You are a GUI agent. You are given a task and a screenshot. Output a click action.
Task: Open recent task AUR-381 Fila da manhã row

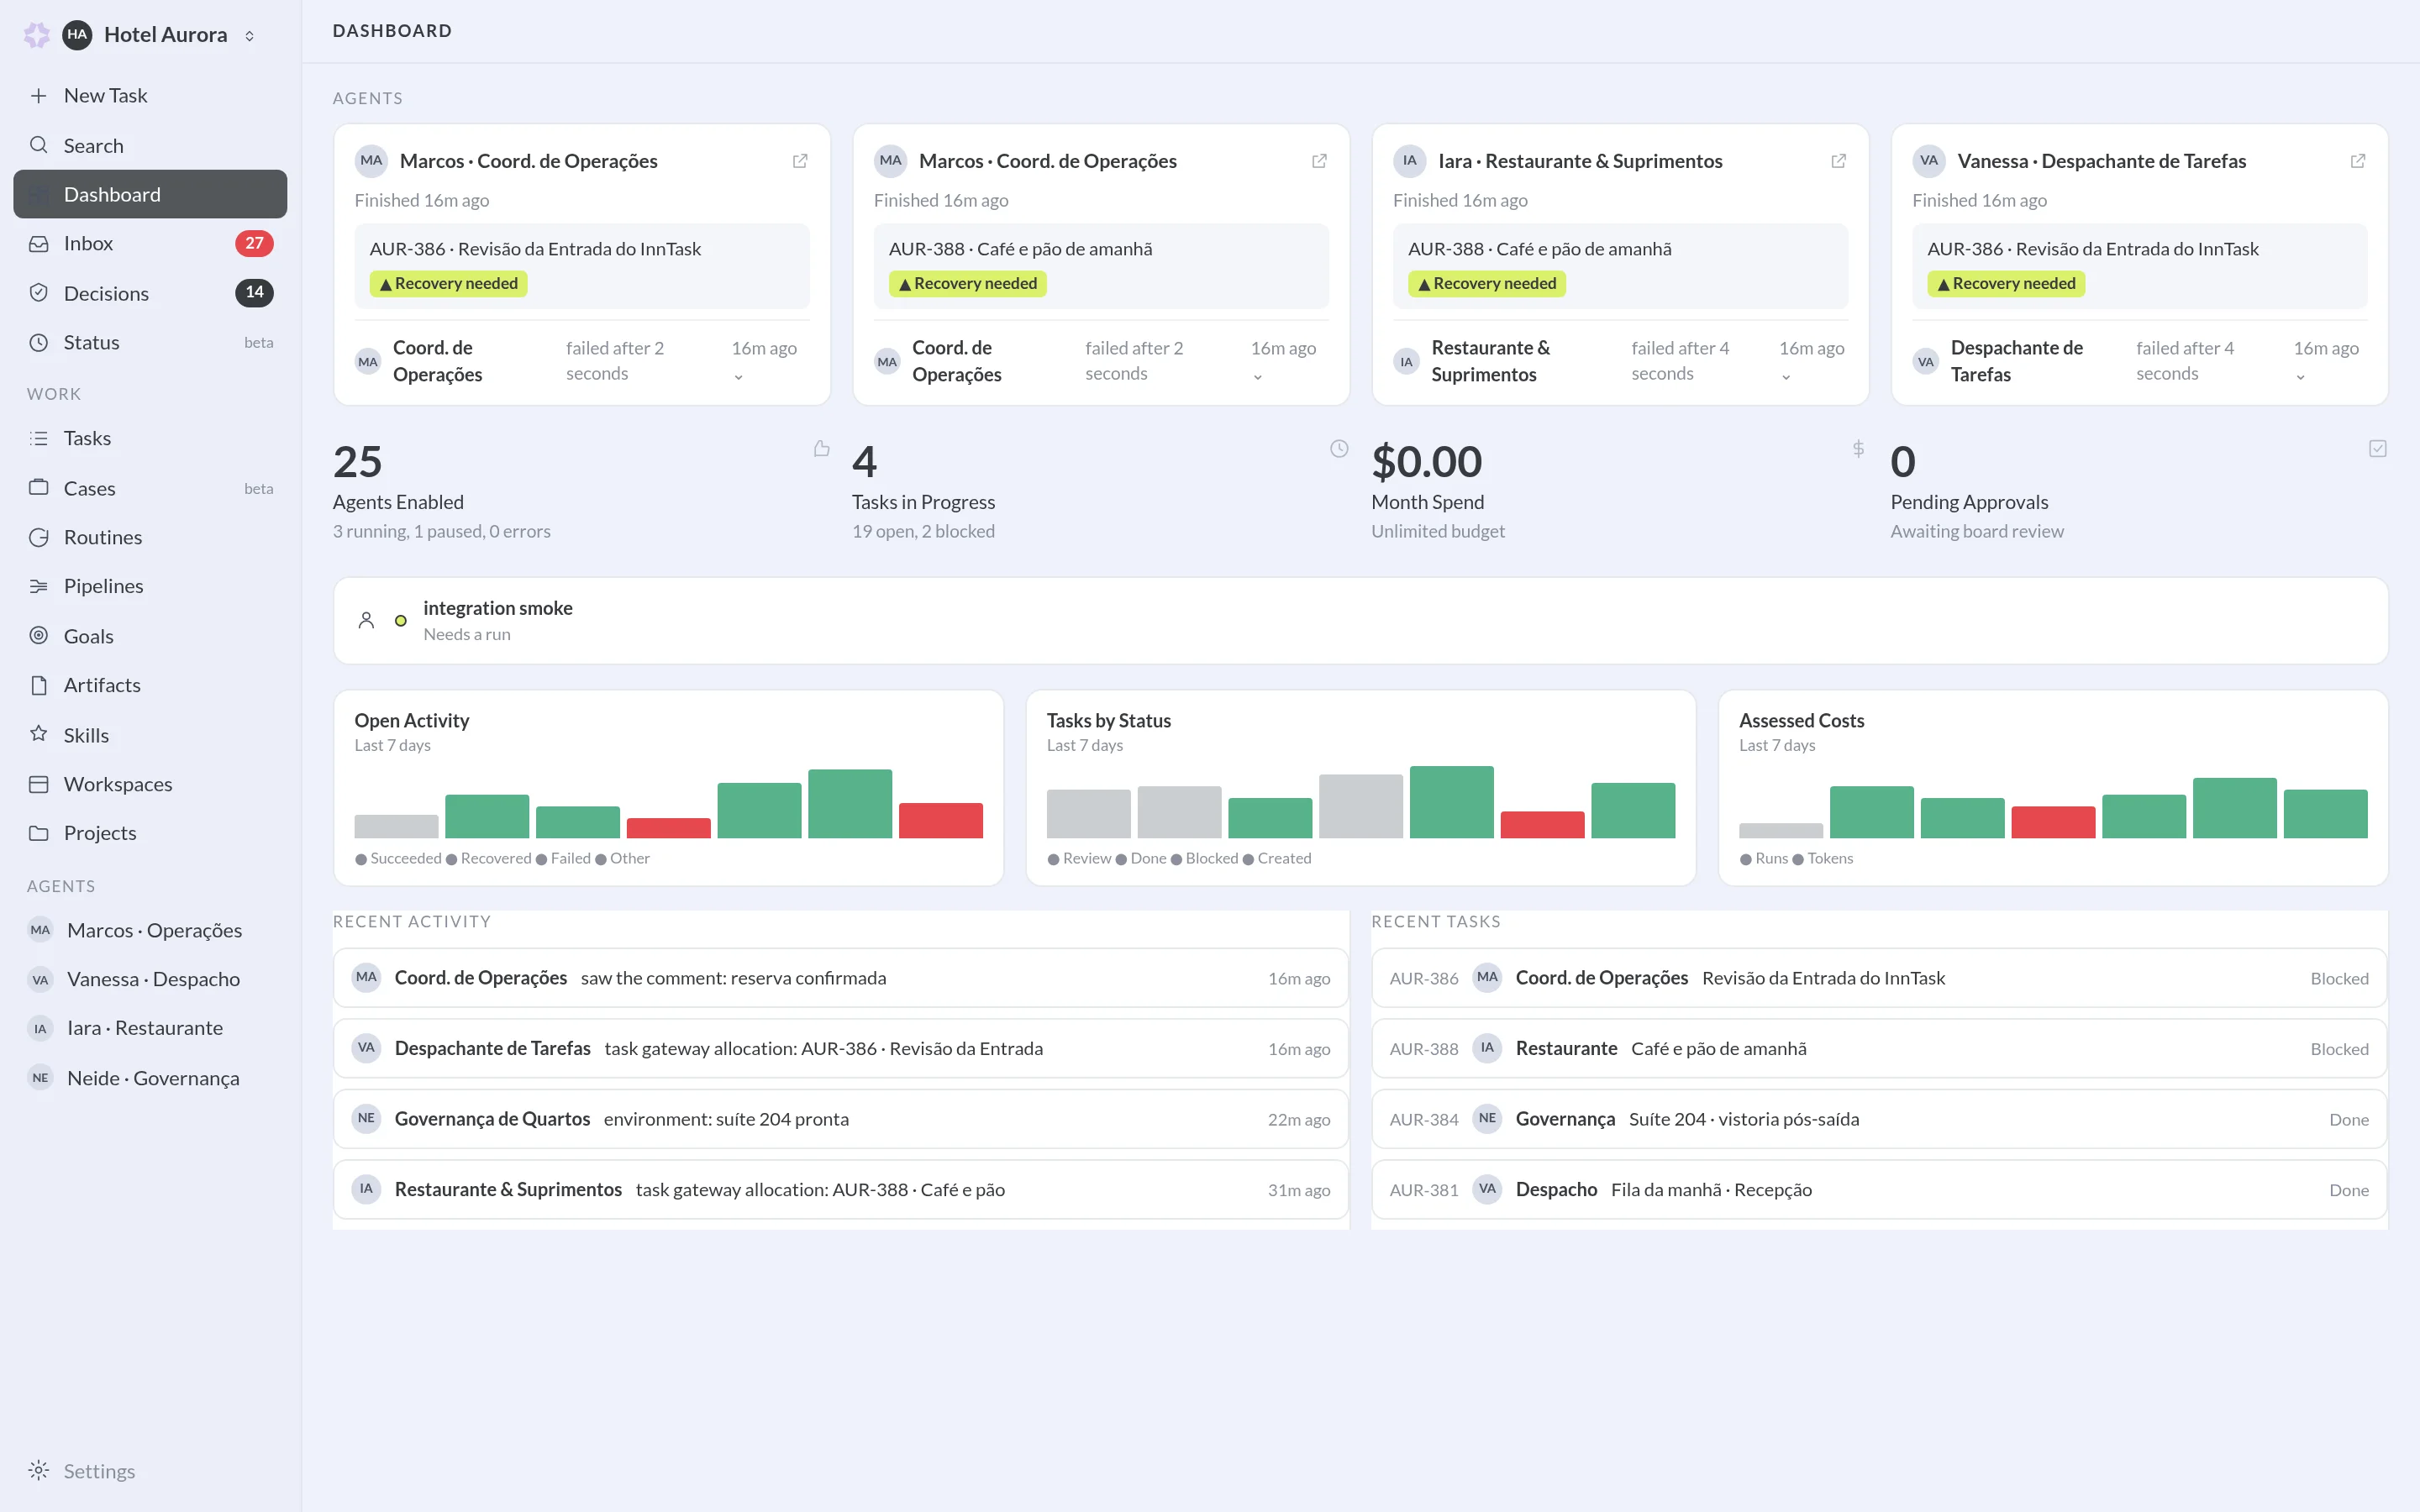pyautogui.click(x=1878, y=1189)
